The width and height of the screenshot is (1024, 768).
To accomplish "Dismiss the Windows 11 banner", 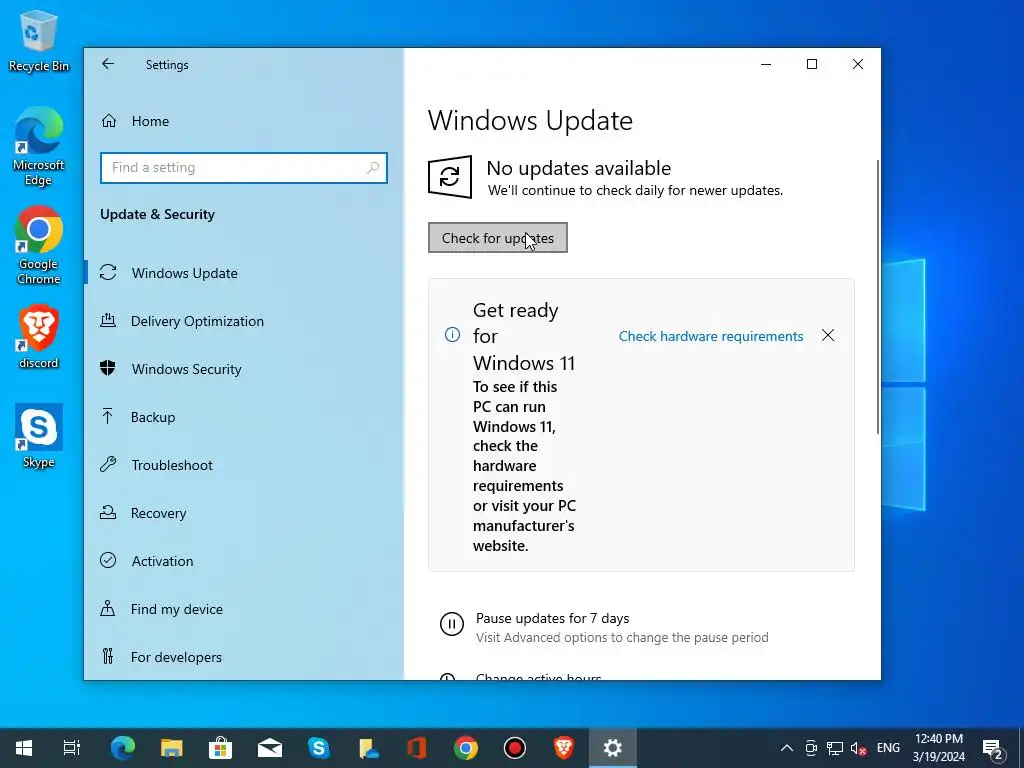I will point(828,335).
